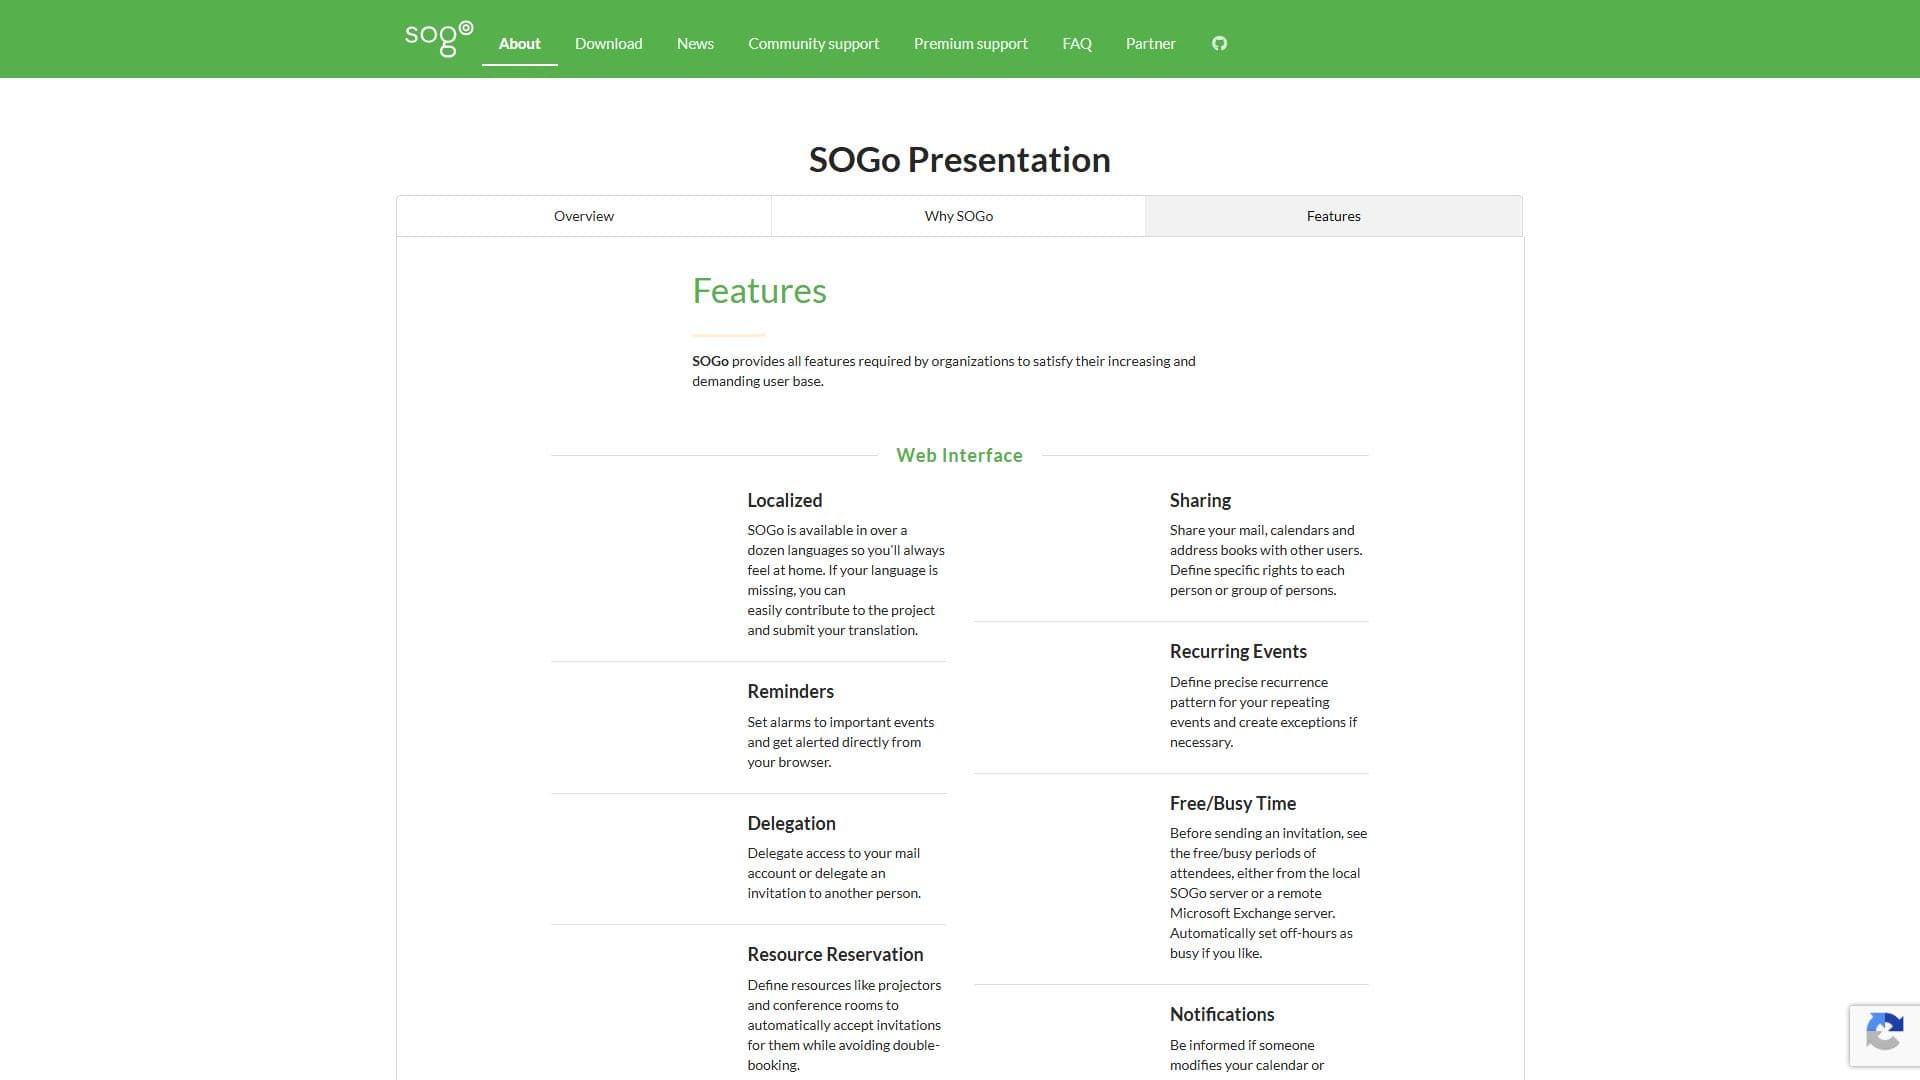Click the Resource Reservation heading

(x=836, y=954)
